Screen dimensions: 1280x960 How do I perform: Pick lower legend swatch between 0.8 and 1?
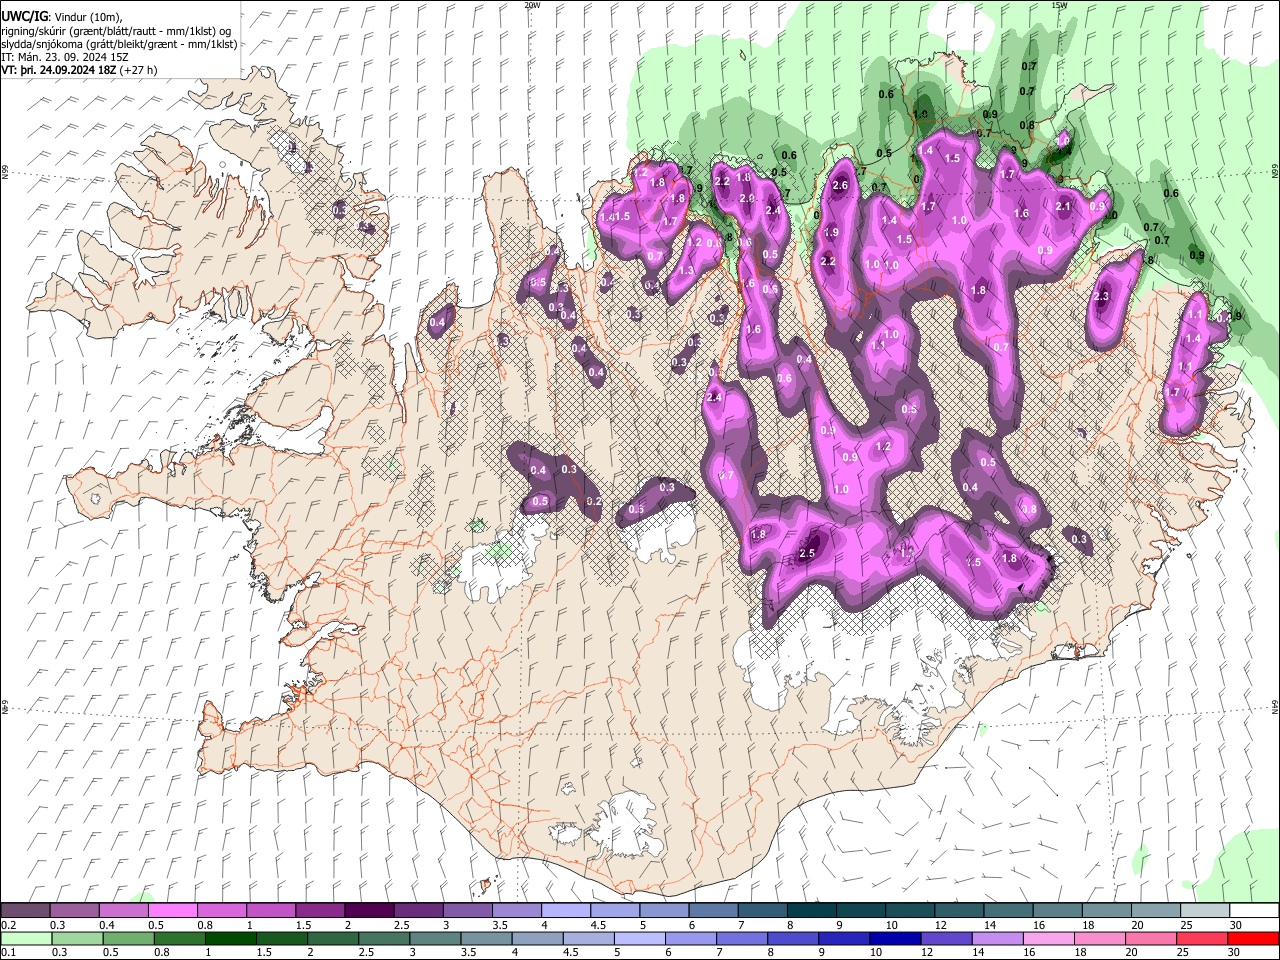point(179,938)
